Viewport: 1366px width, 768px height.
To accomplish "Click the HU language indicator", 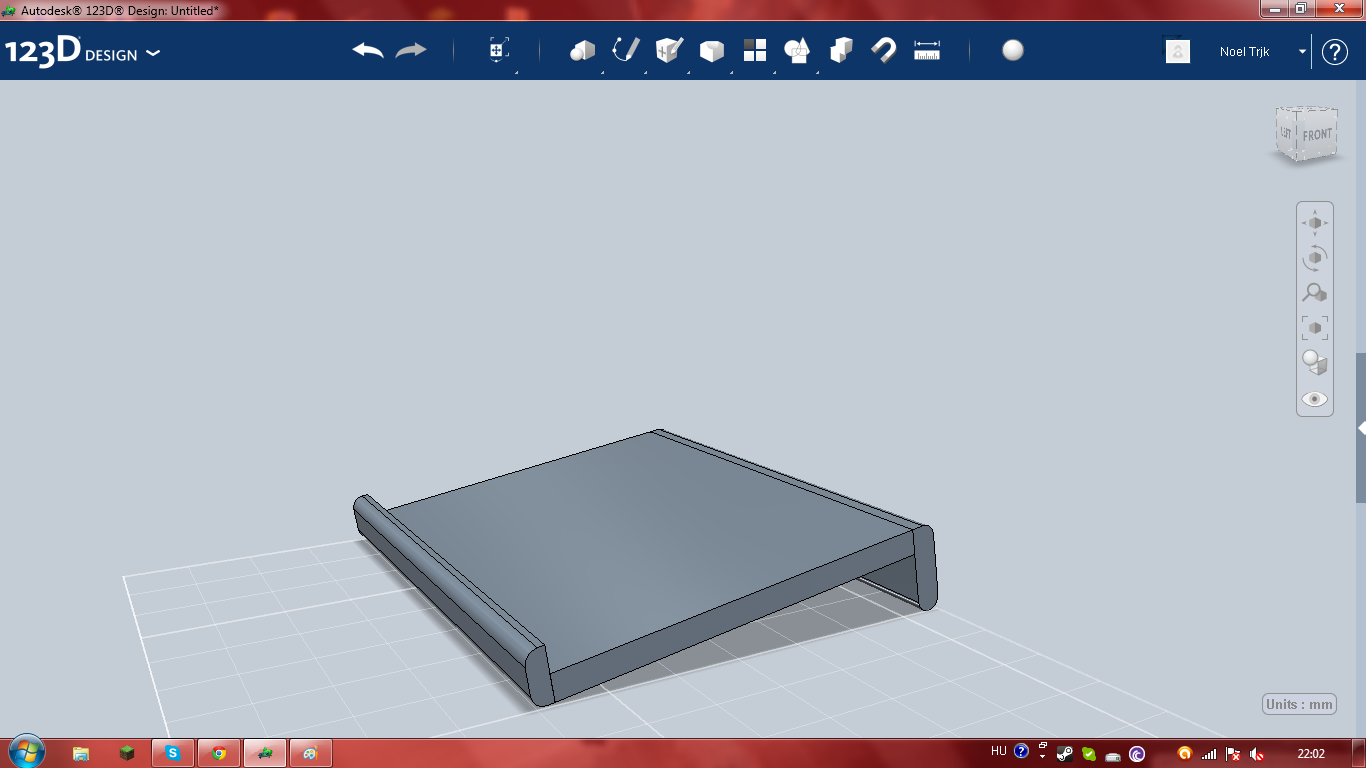I will pyautogui.click(x=998, y=751).
